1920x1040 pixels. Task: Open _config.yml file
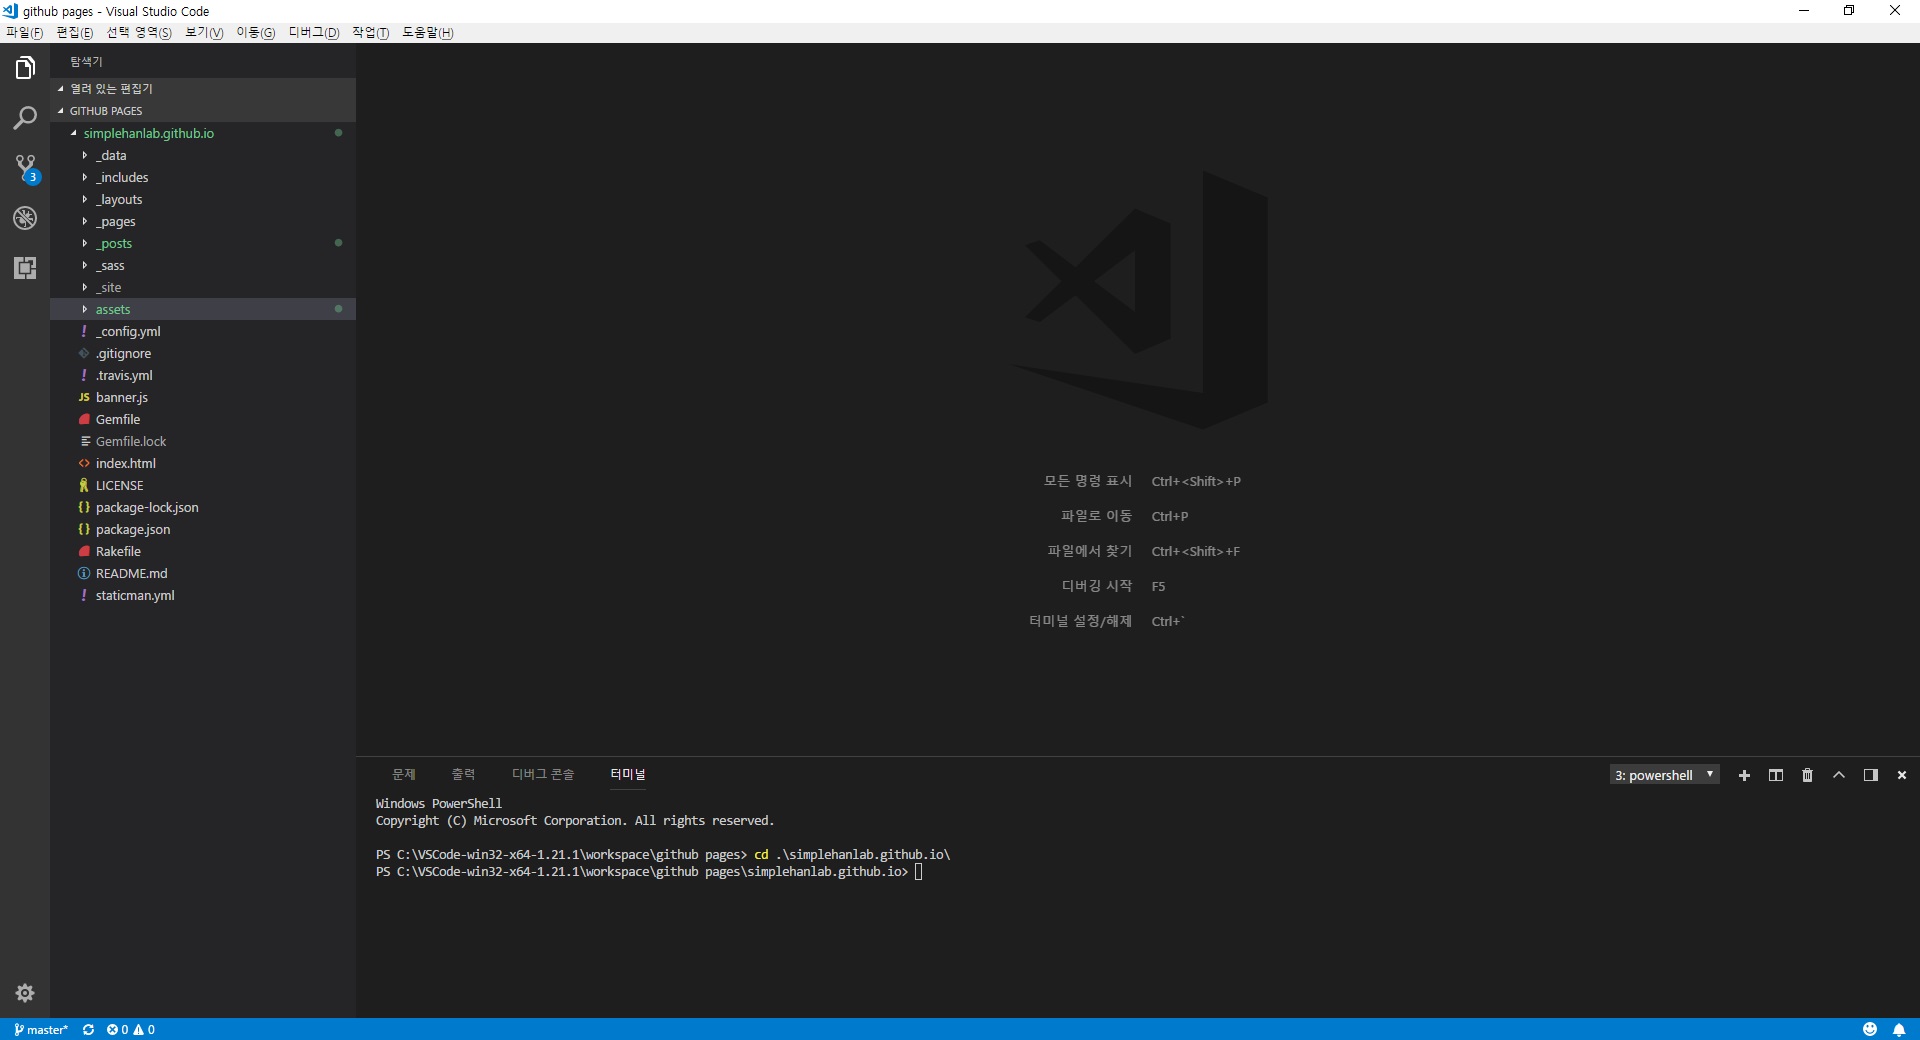(203, 331)
